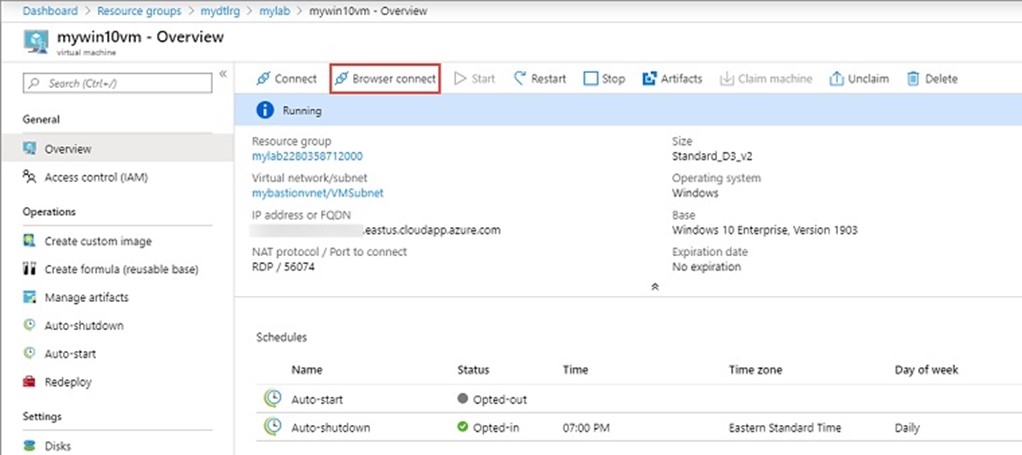Click the Restart circular arrow icon
Image resolution: width=1022 pixels, height=455 pixels.
pos(520,78)
